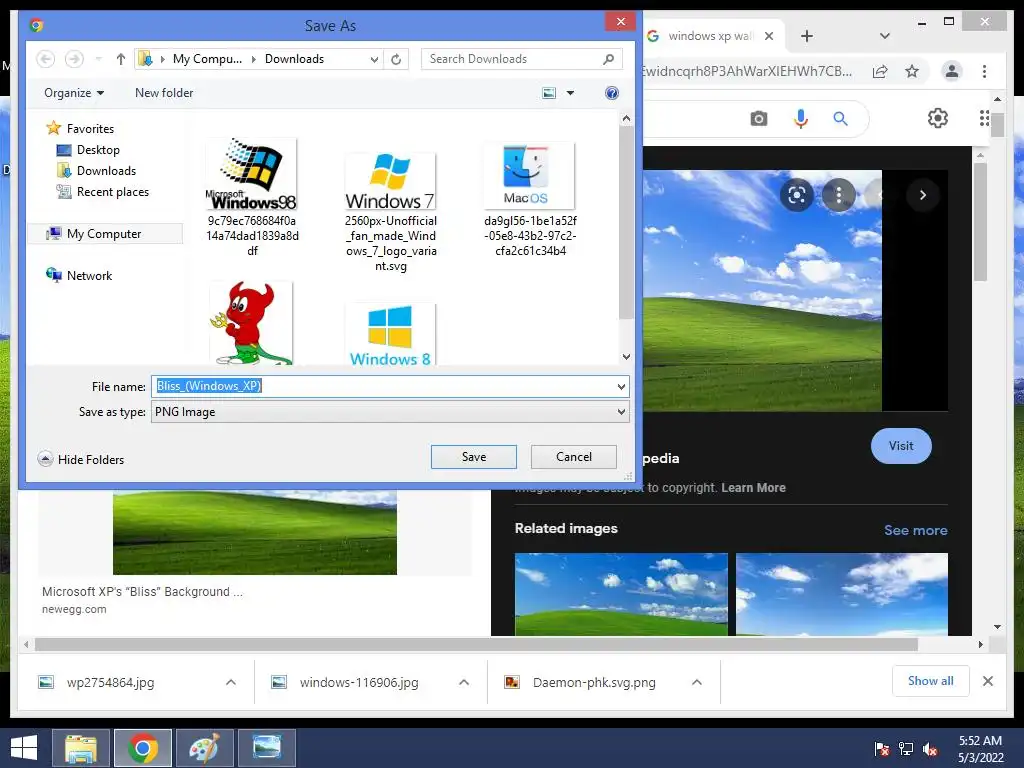This screenshot has width=1024, height=768.
Task: Open Chrome tab search chevron
Action: [884, 36]
